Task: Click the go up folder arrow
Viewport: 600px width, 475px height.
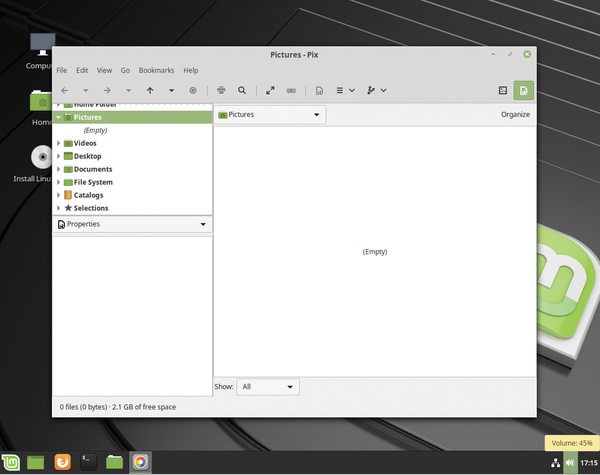Action: (150, 90)
